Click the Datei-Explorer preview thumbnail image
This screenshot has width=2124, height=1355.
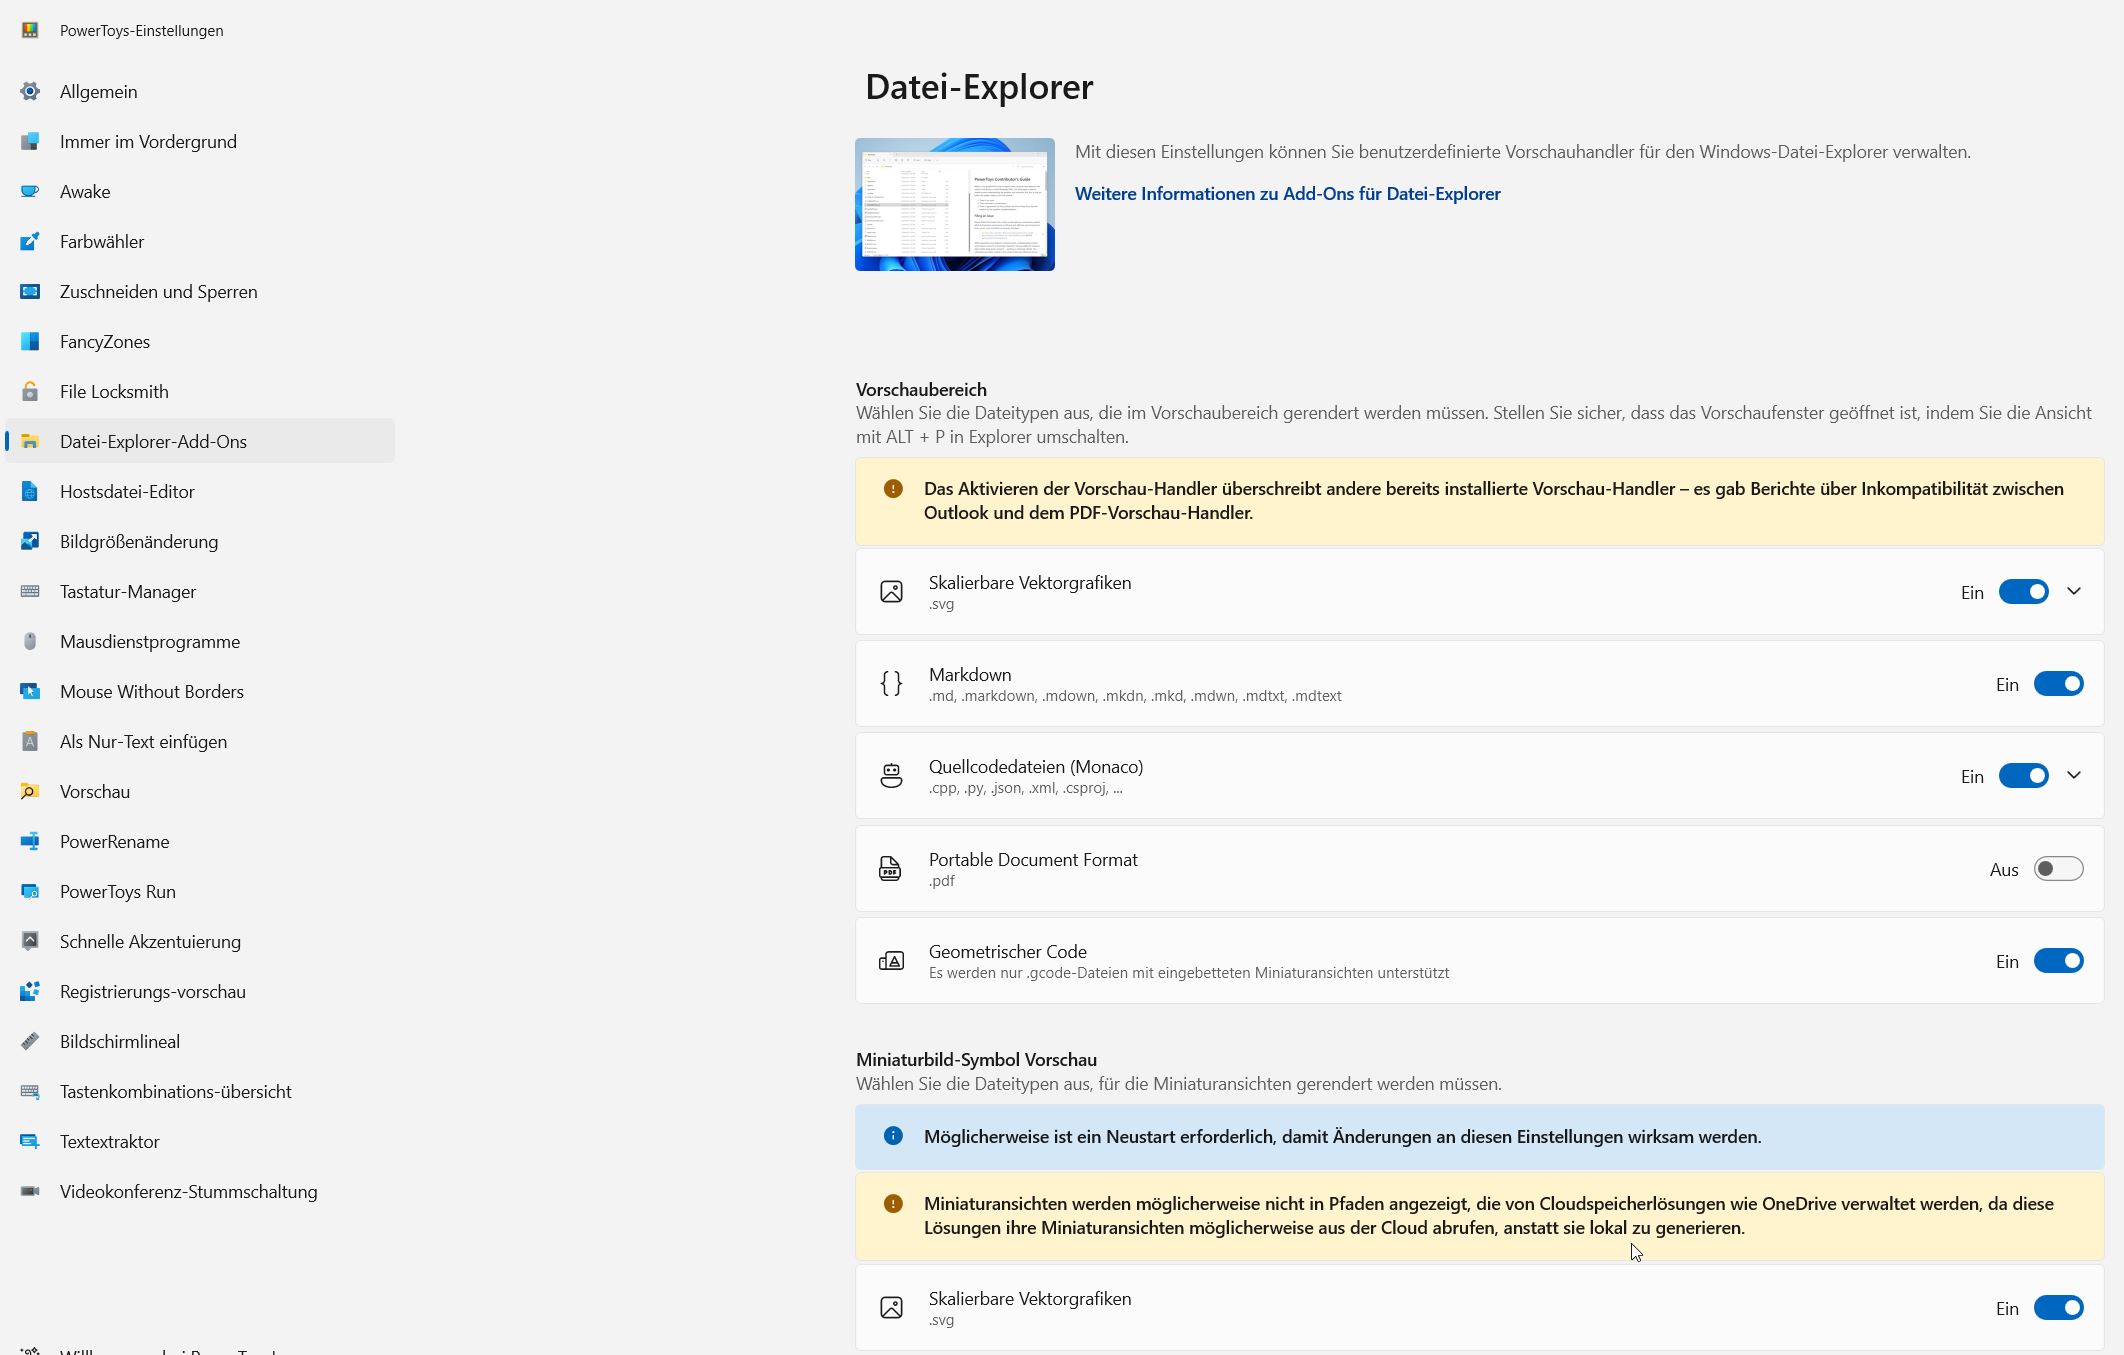954,204
